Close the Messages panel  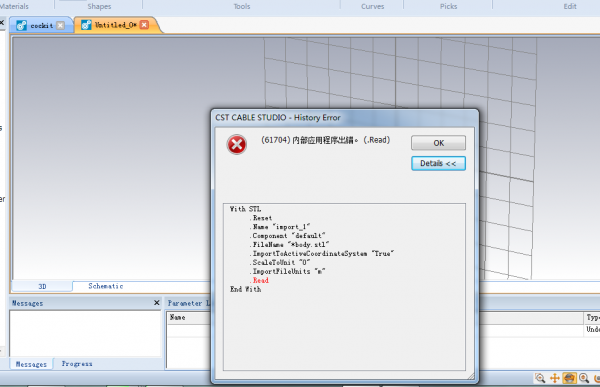point(157,303)
